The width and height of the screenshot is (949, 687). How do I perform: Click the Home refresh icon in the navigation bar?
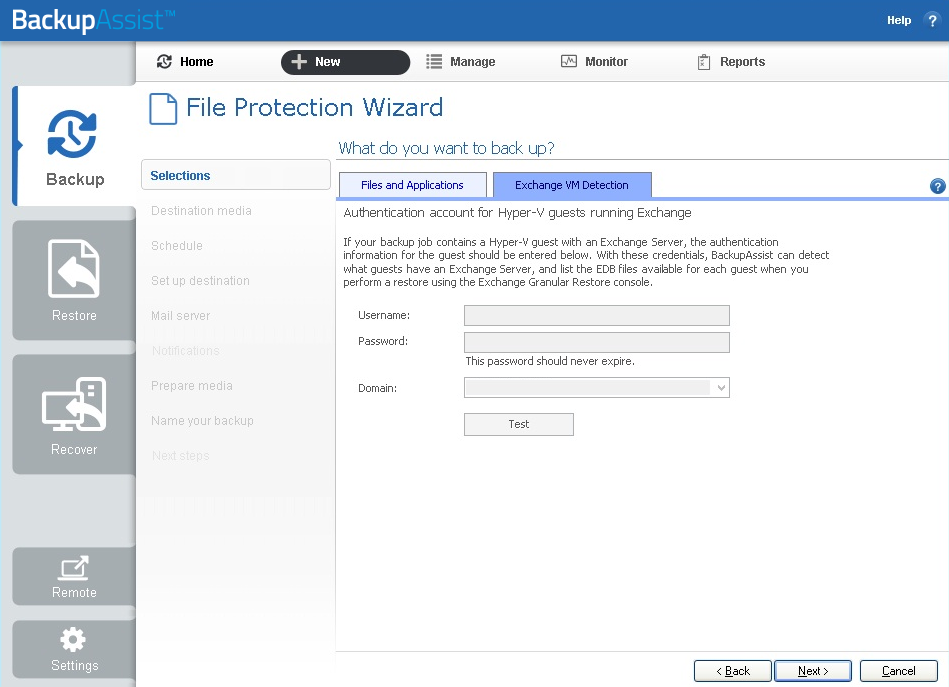coord(164,61)
